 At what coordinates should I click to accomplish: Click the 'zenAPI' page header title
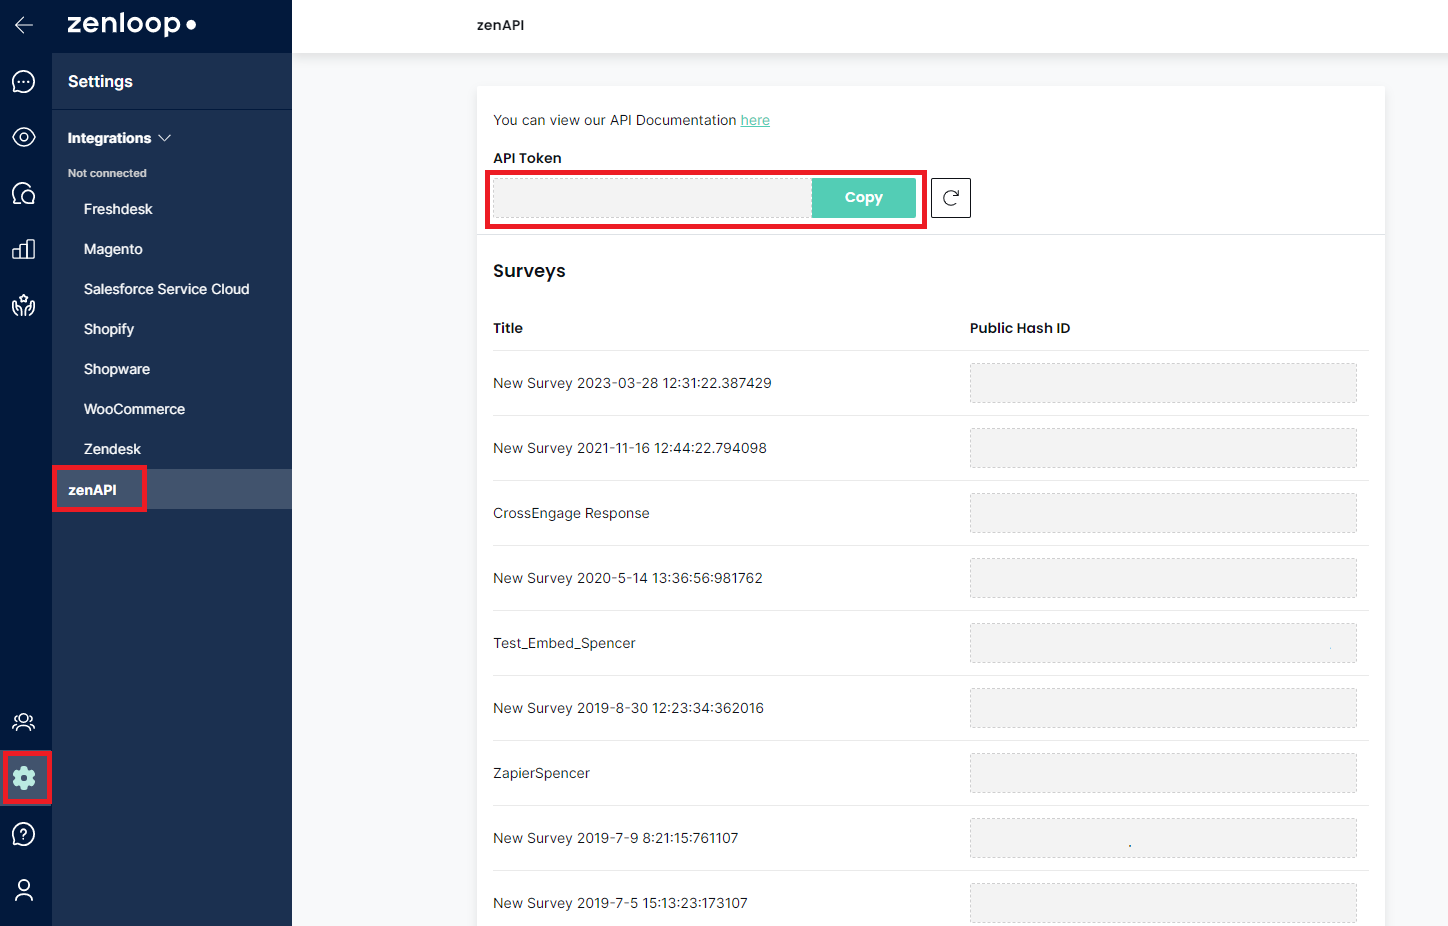tap(500, 25)
